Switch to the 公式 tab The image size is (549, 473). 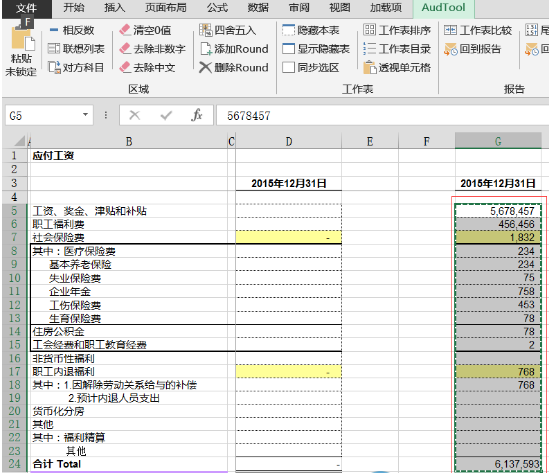(x=217, y=8)
